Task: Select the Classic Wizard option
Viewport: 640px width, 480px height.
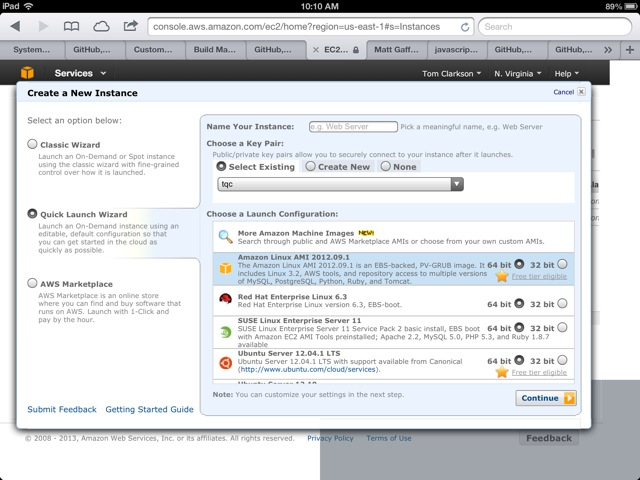Action: coord(32,144)
